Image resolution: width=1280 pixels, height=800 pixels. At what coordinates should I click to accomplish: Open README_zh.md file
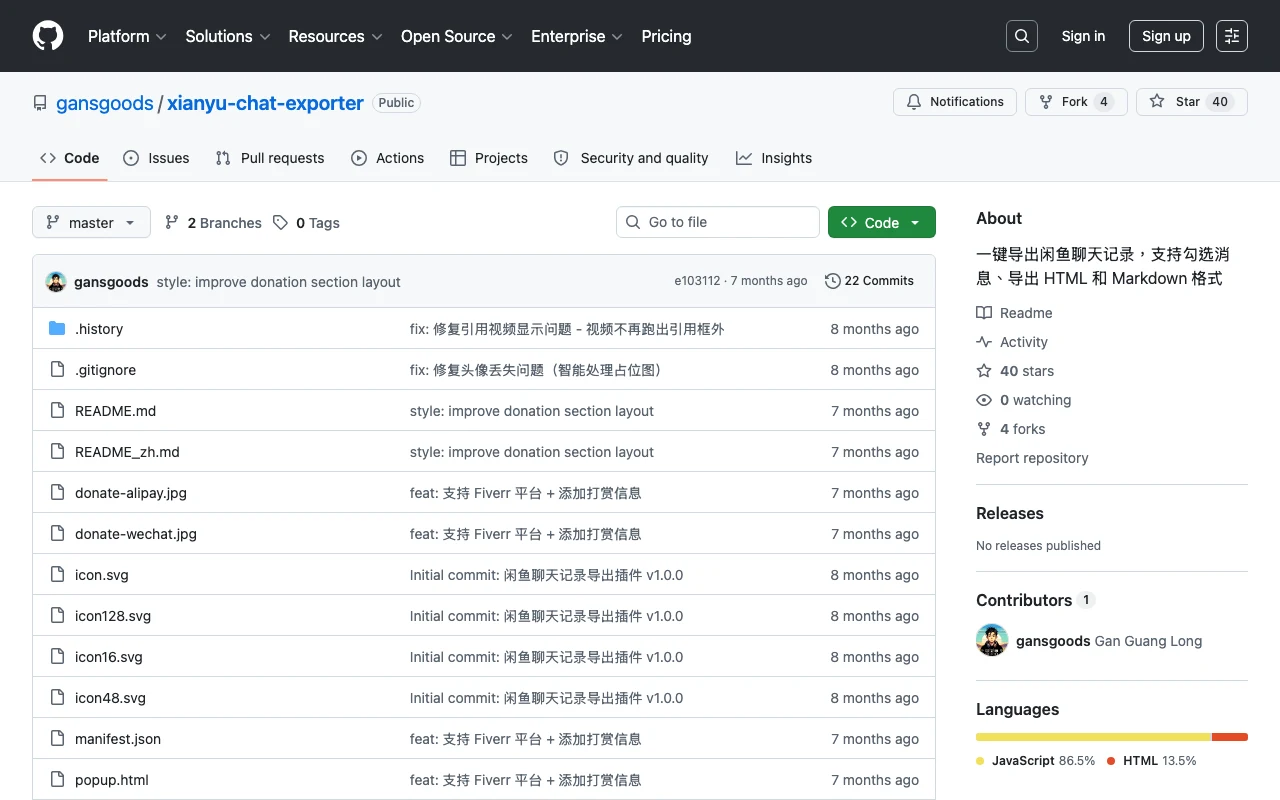point(127,452)
